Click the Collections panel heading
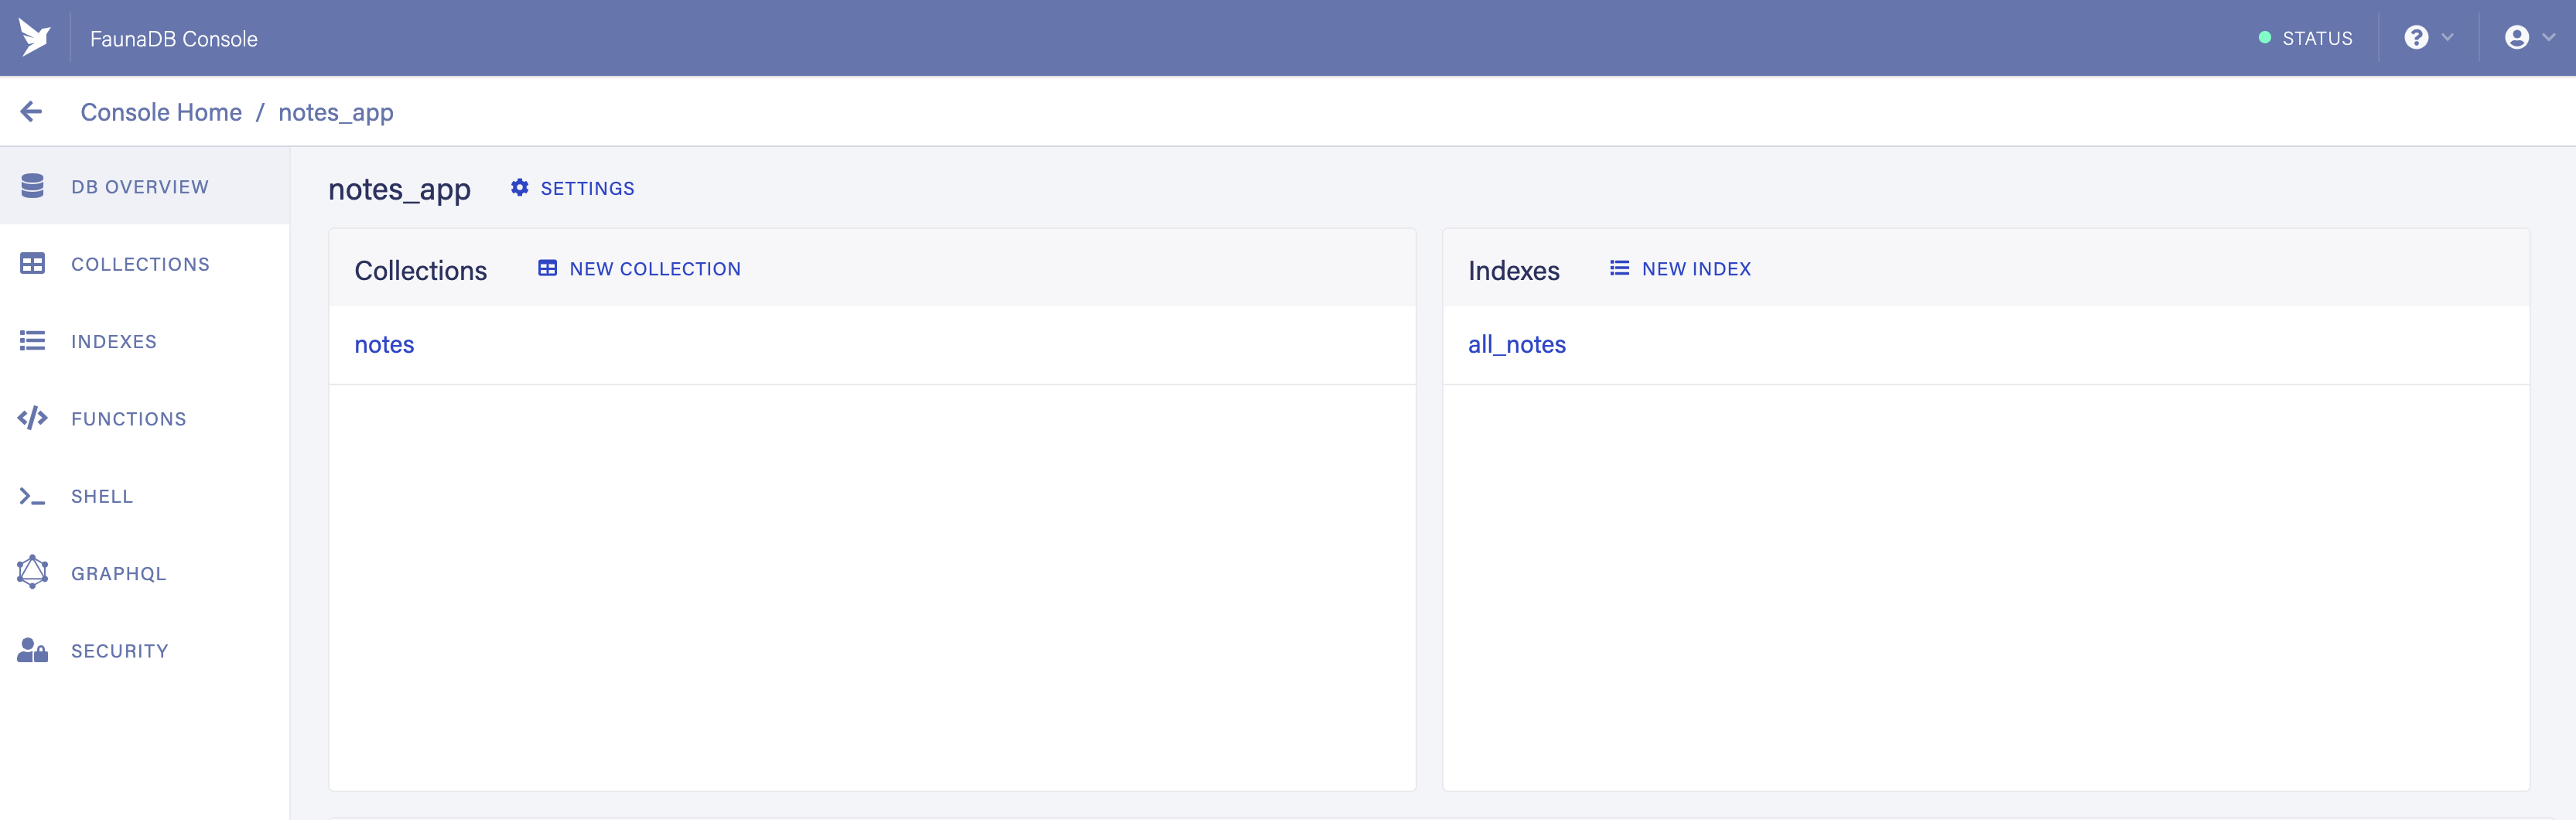 421,270
